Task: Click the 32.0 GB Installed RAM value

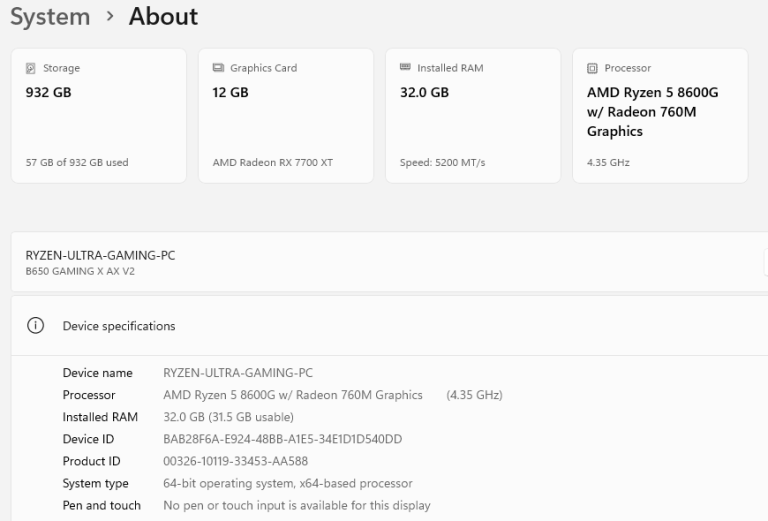Action: click(x=425, y=93)
